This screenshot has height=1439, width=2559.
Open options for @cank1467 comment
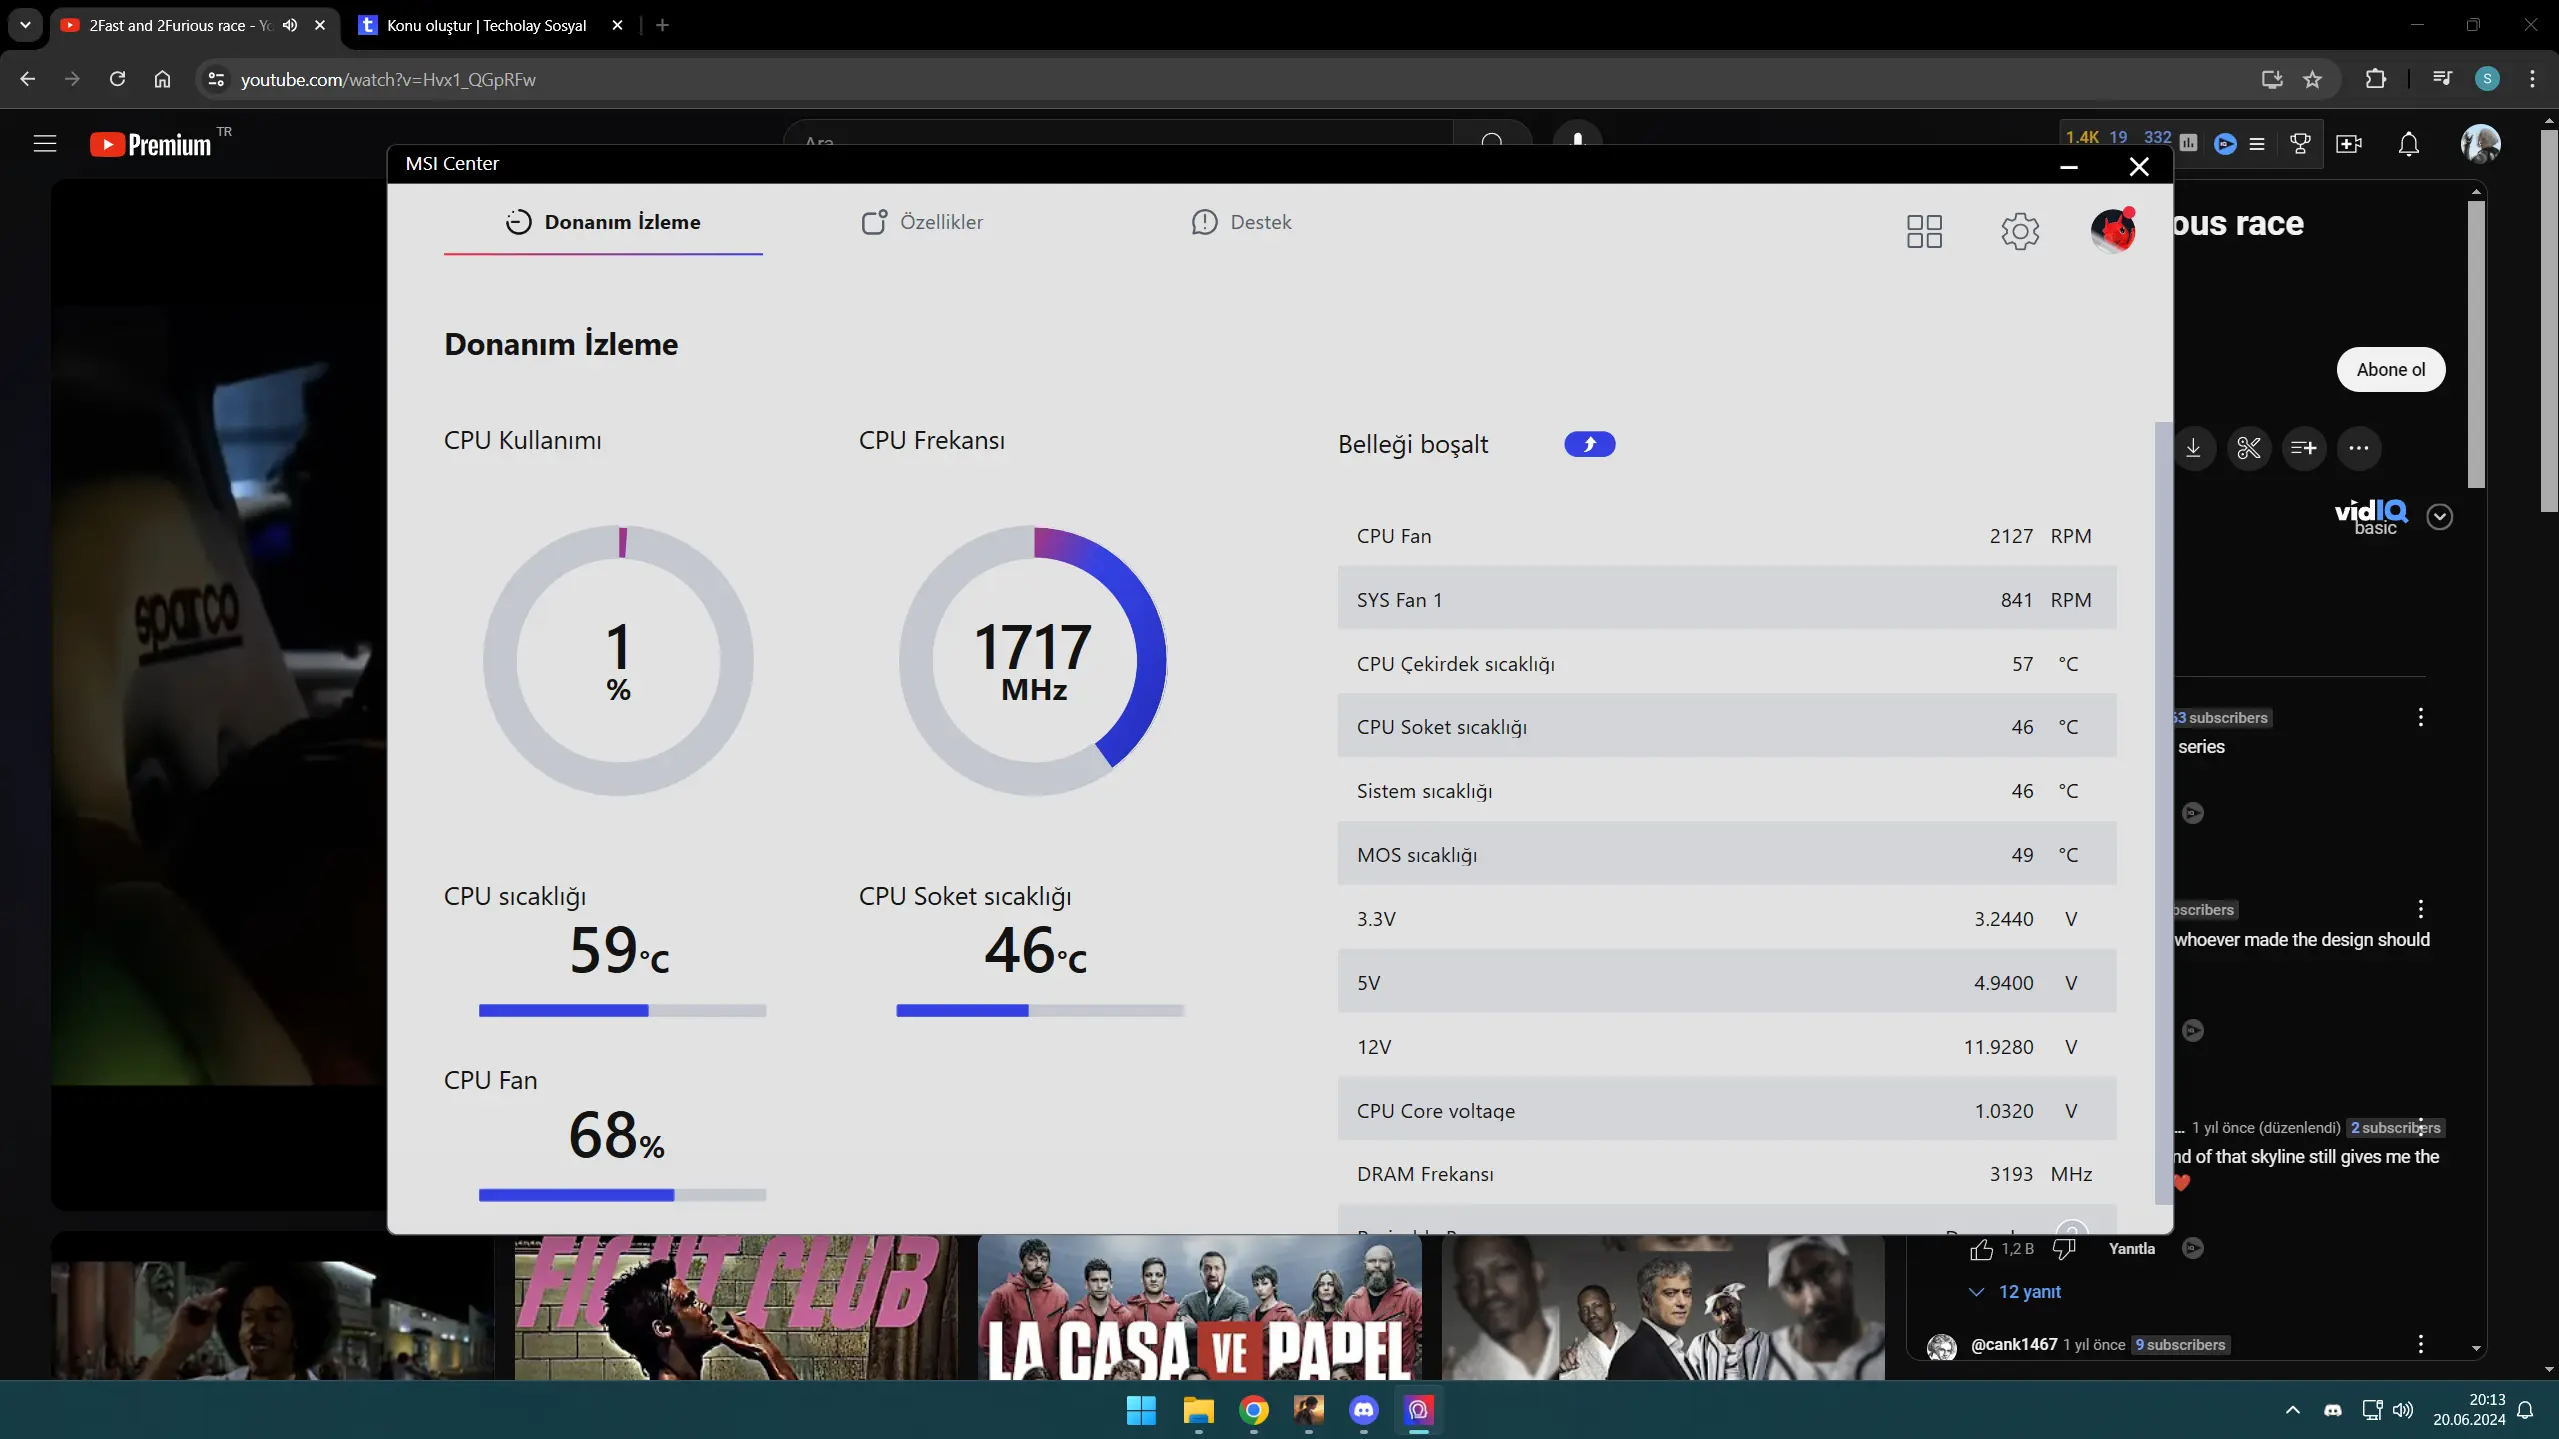(2420, 1344)
